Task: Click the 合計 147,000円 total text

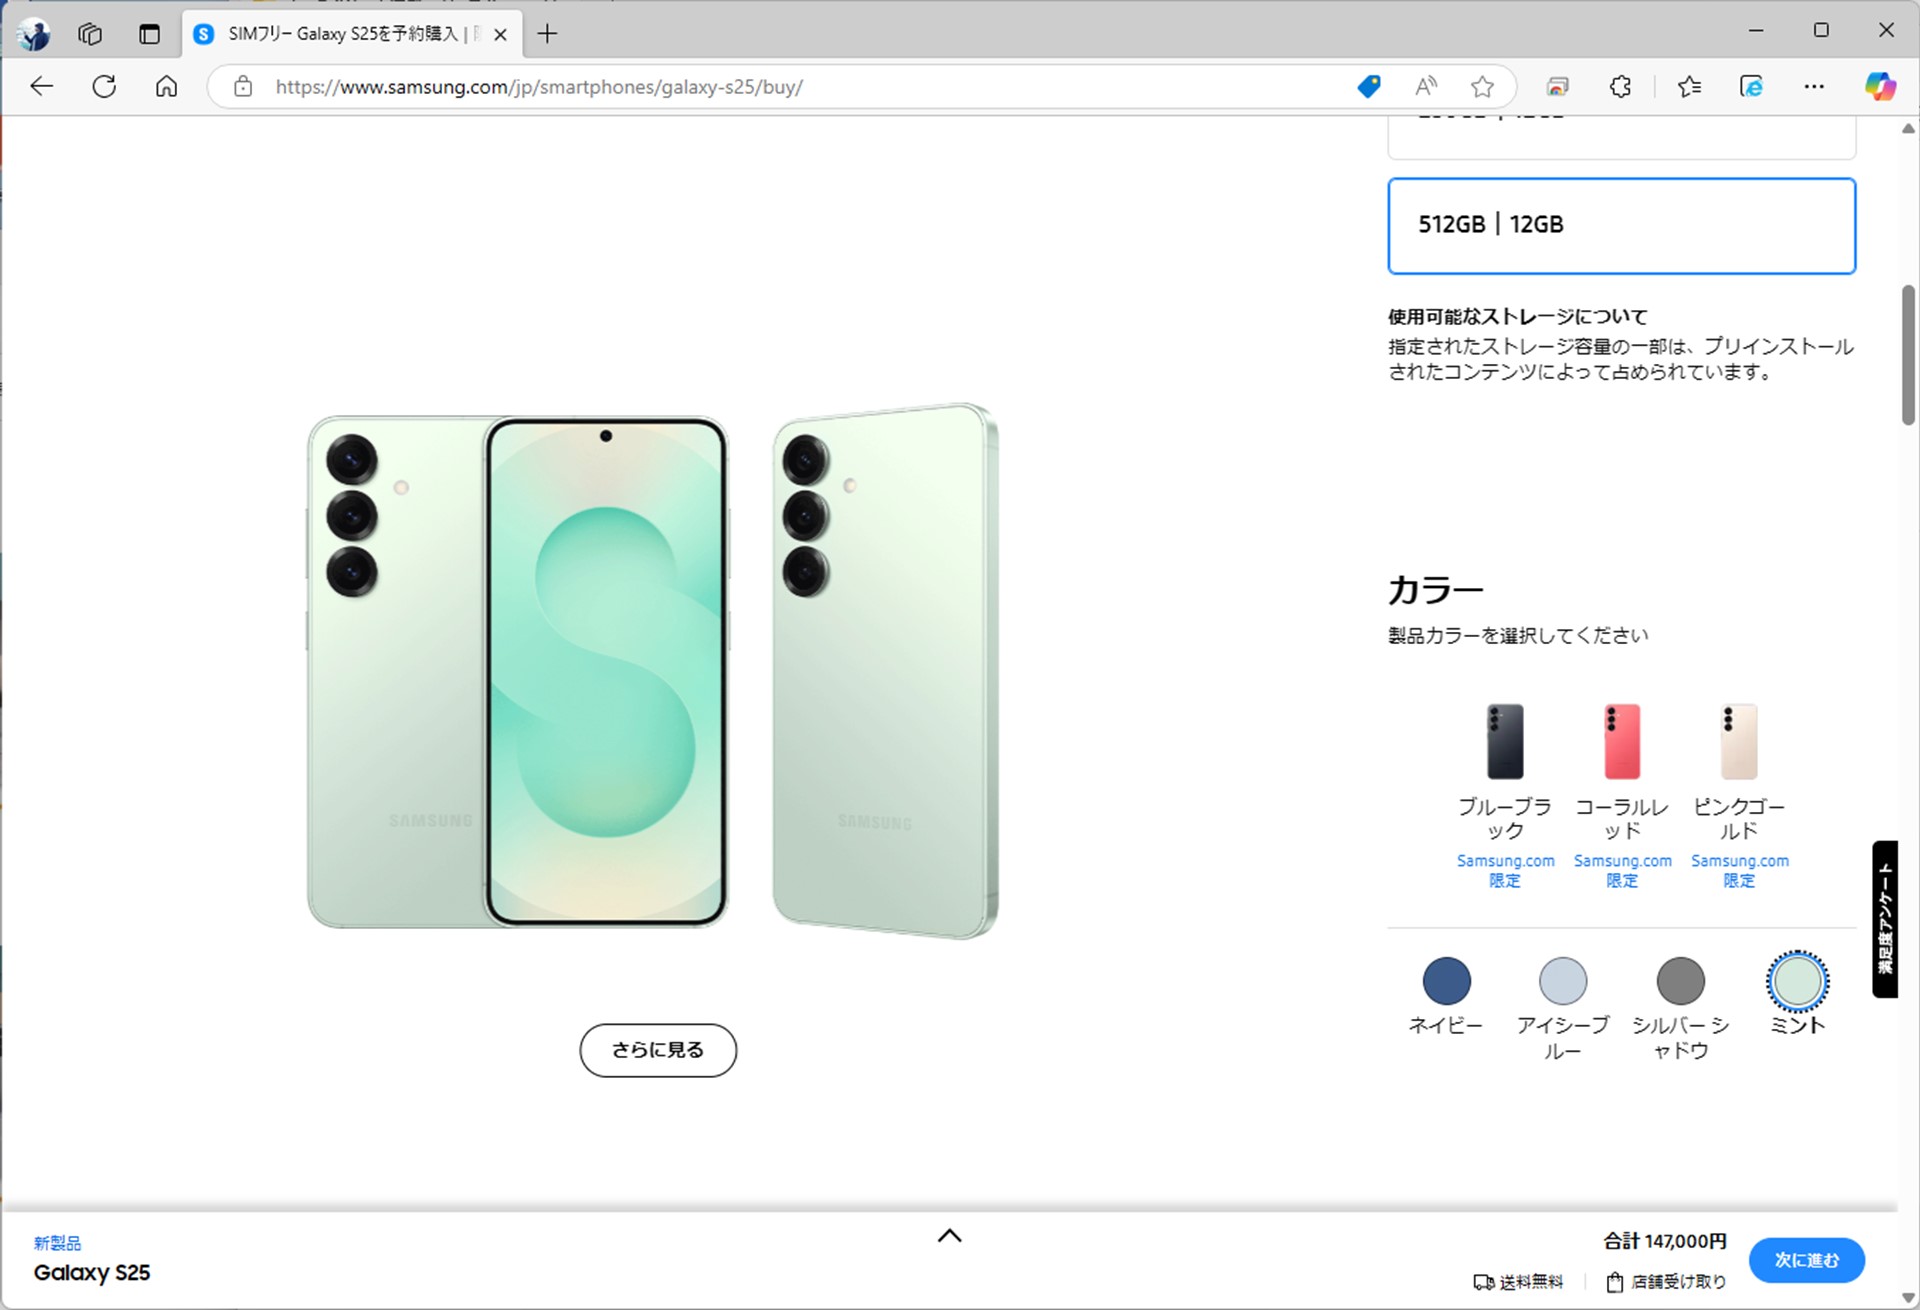Action: (1664, 1241)
